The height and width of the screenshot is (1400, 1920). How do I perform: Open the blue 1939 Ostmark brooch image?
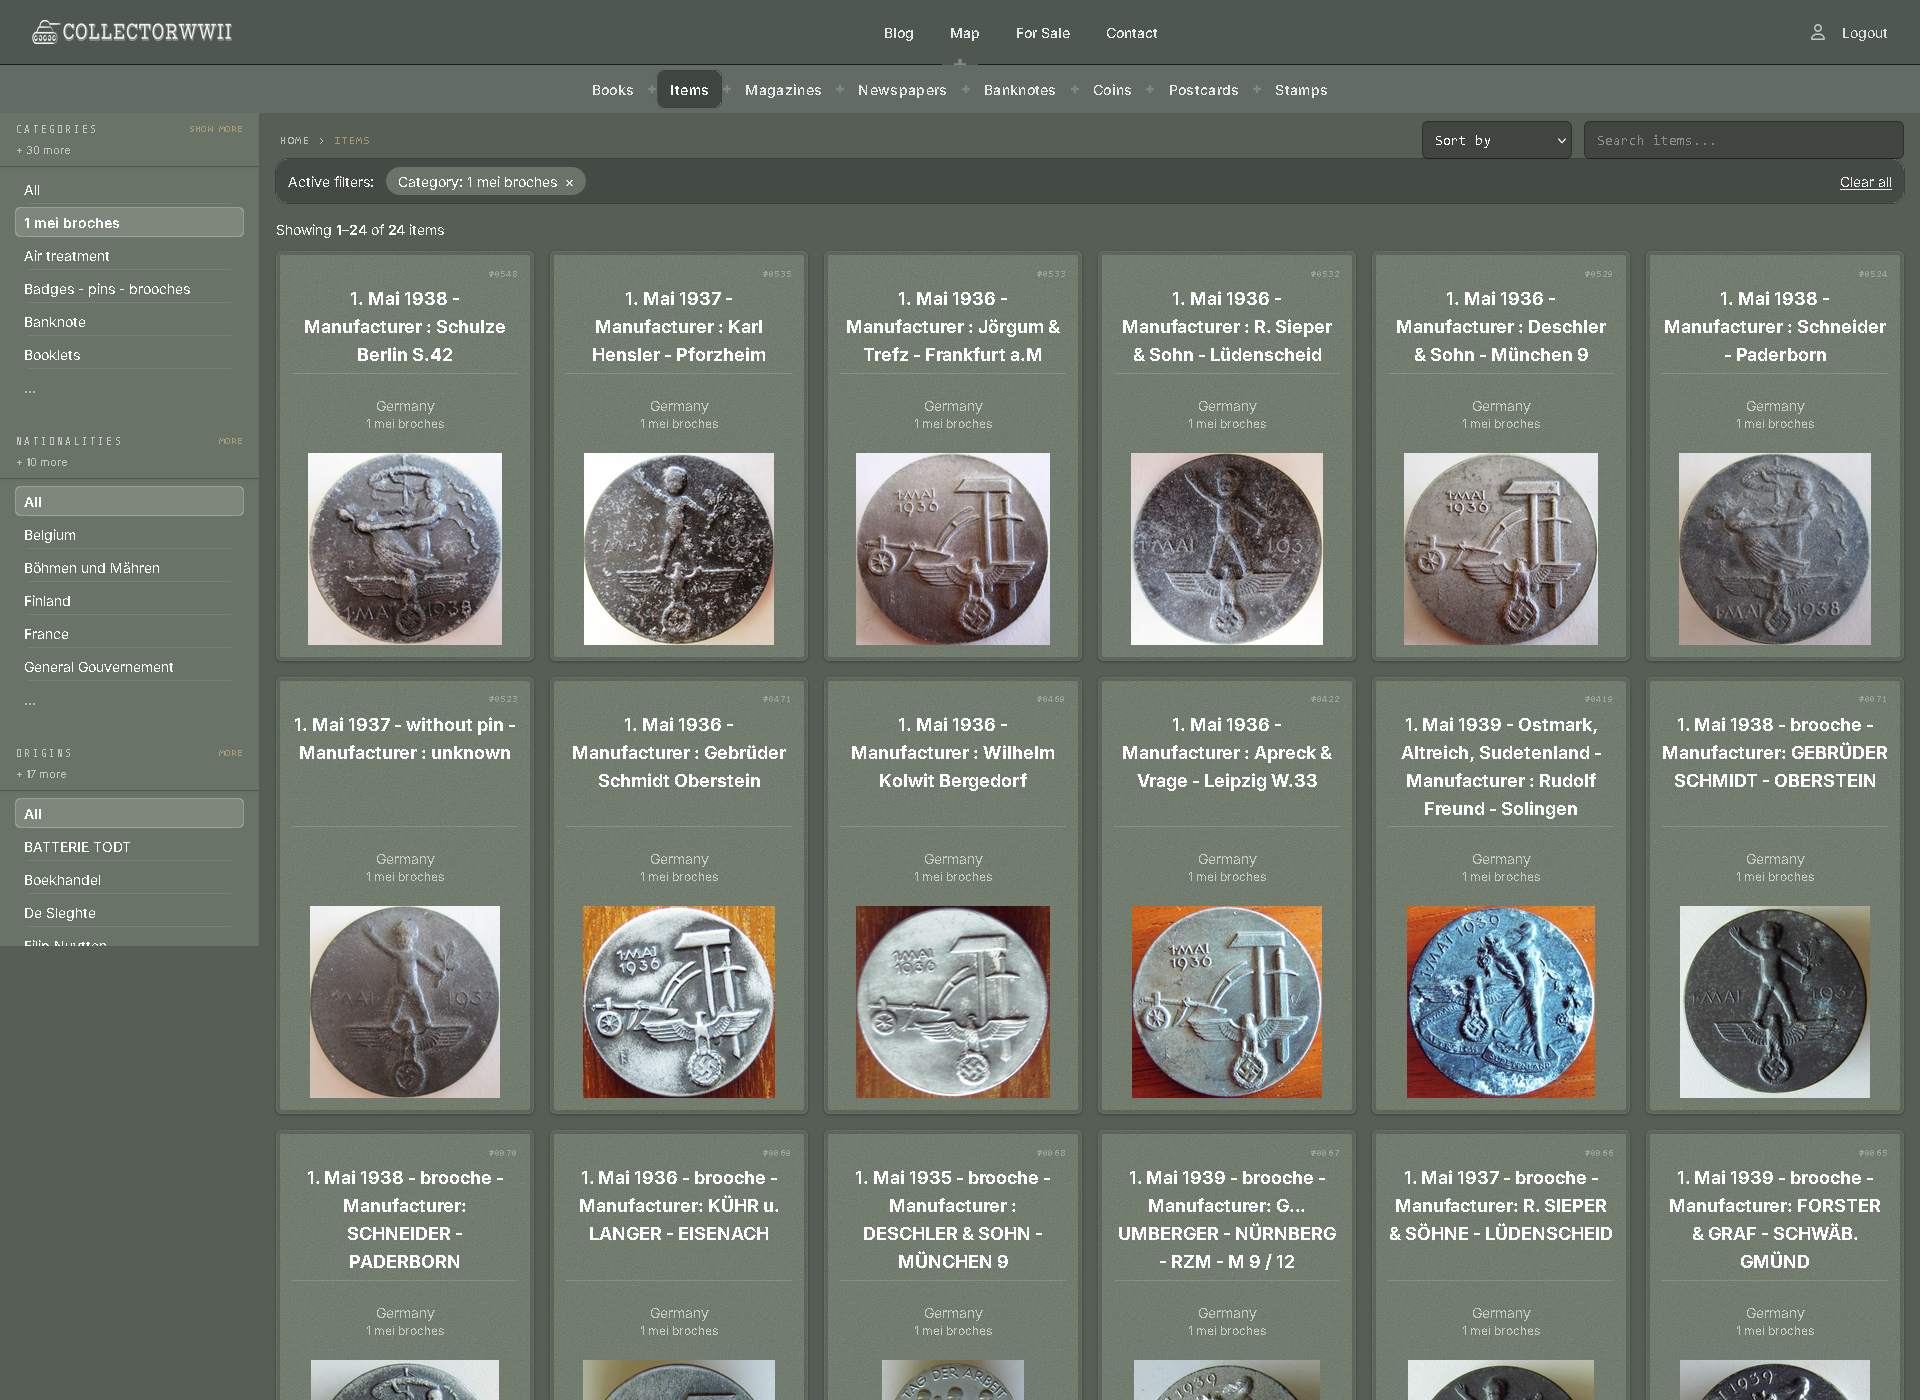tap(1500, 1001)
